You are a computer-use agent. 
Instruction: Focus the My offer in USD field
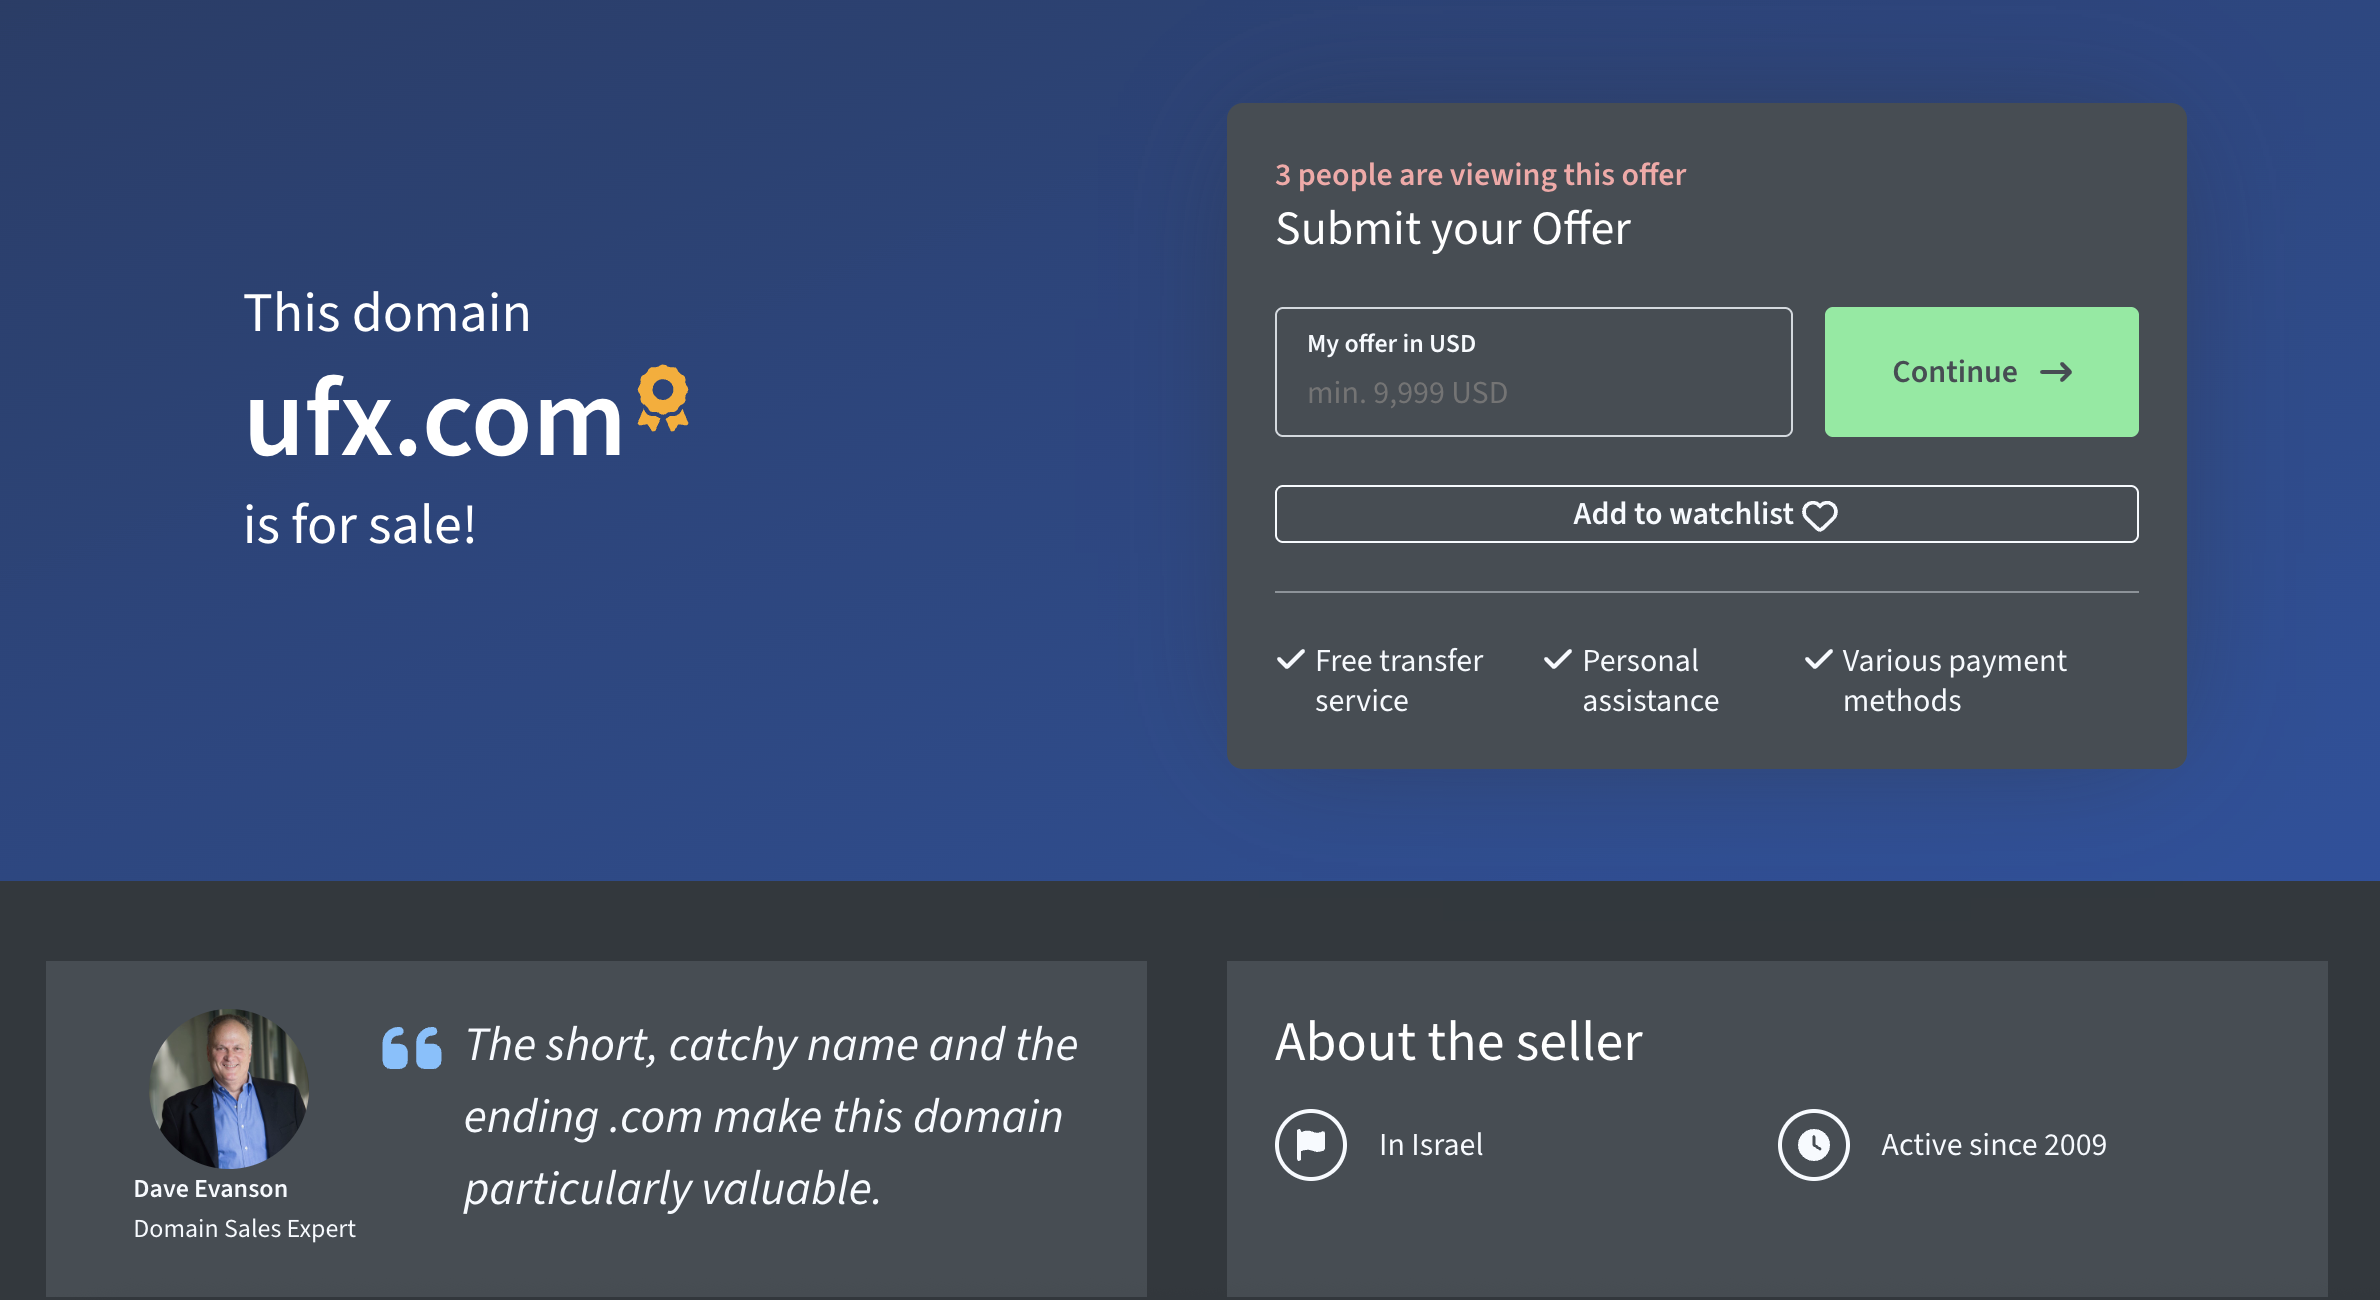pos(1533,373)
